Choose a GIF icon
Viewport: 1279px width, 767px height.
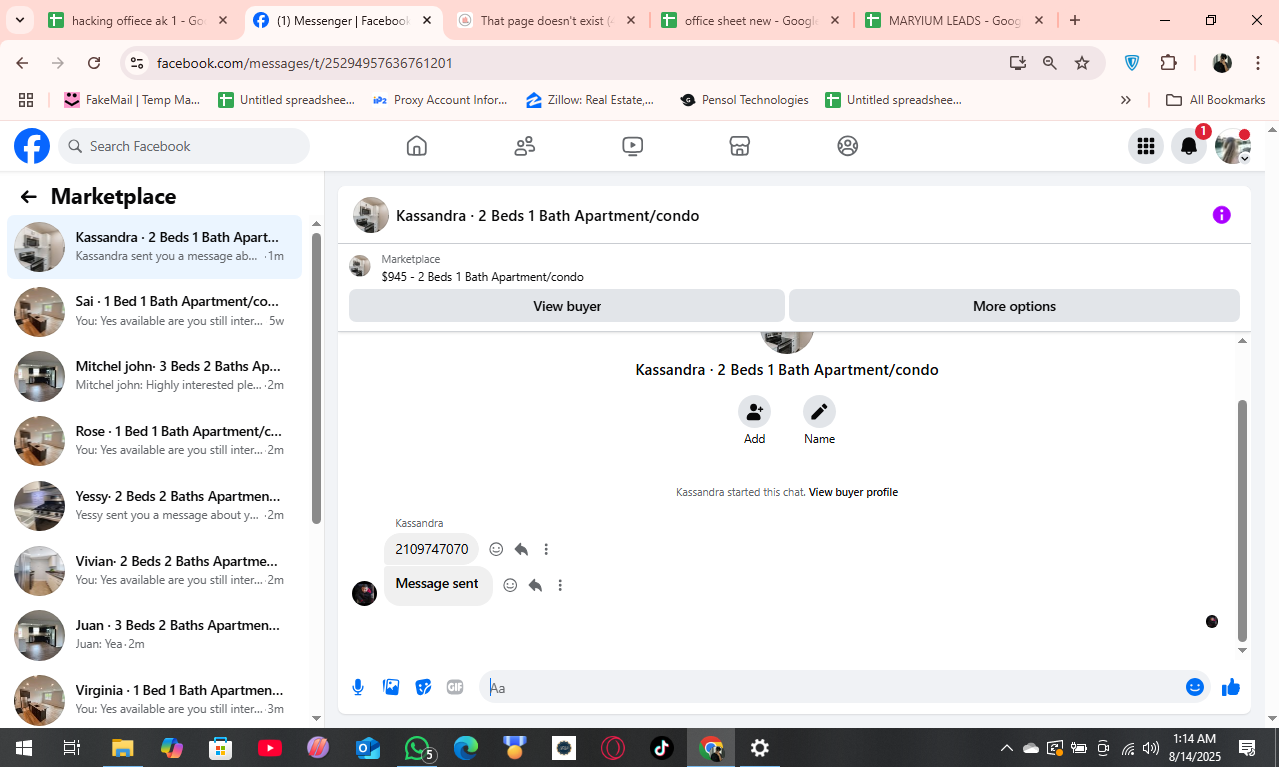[455, 687]
